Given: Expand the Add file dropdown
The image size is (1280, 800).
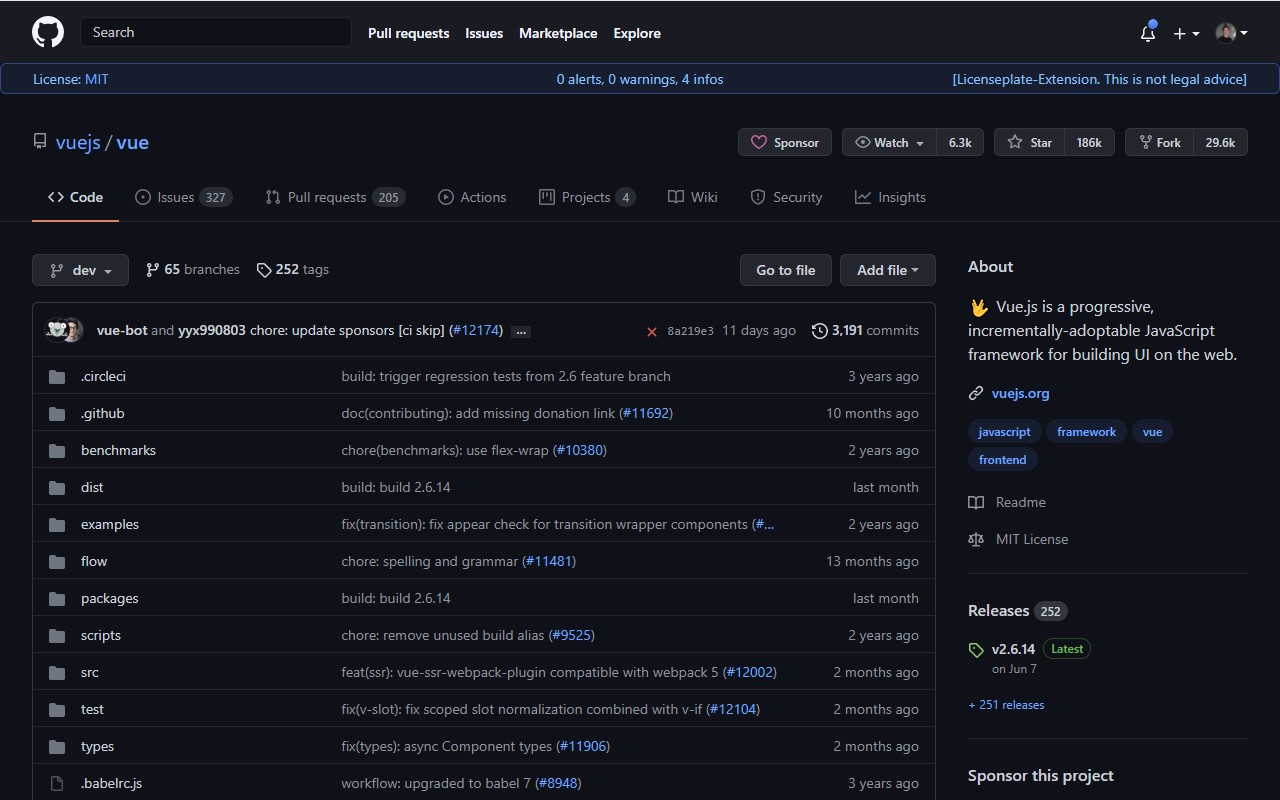Looking at the screenshot, I should click(888, 270).
